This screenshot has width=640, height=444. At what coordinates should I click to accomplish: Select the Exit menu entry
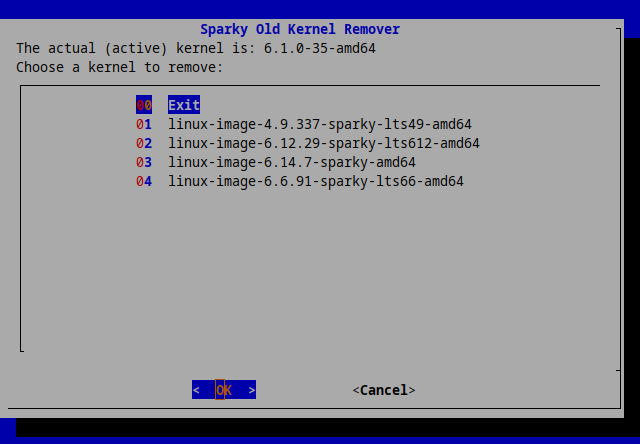point(184,105)
